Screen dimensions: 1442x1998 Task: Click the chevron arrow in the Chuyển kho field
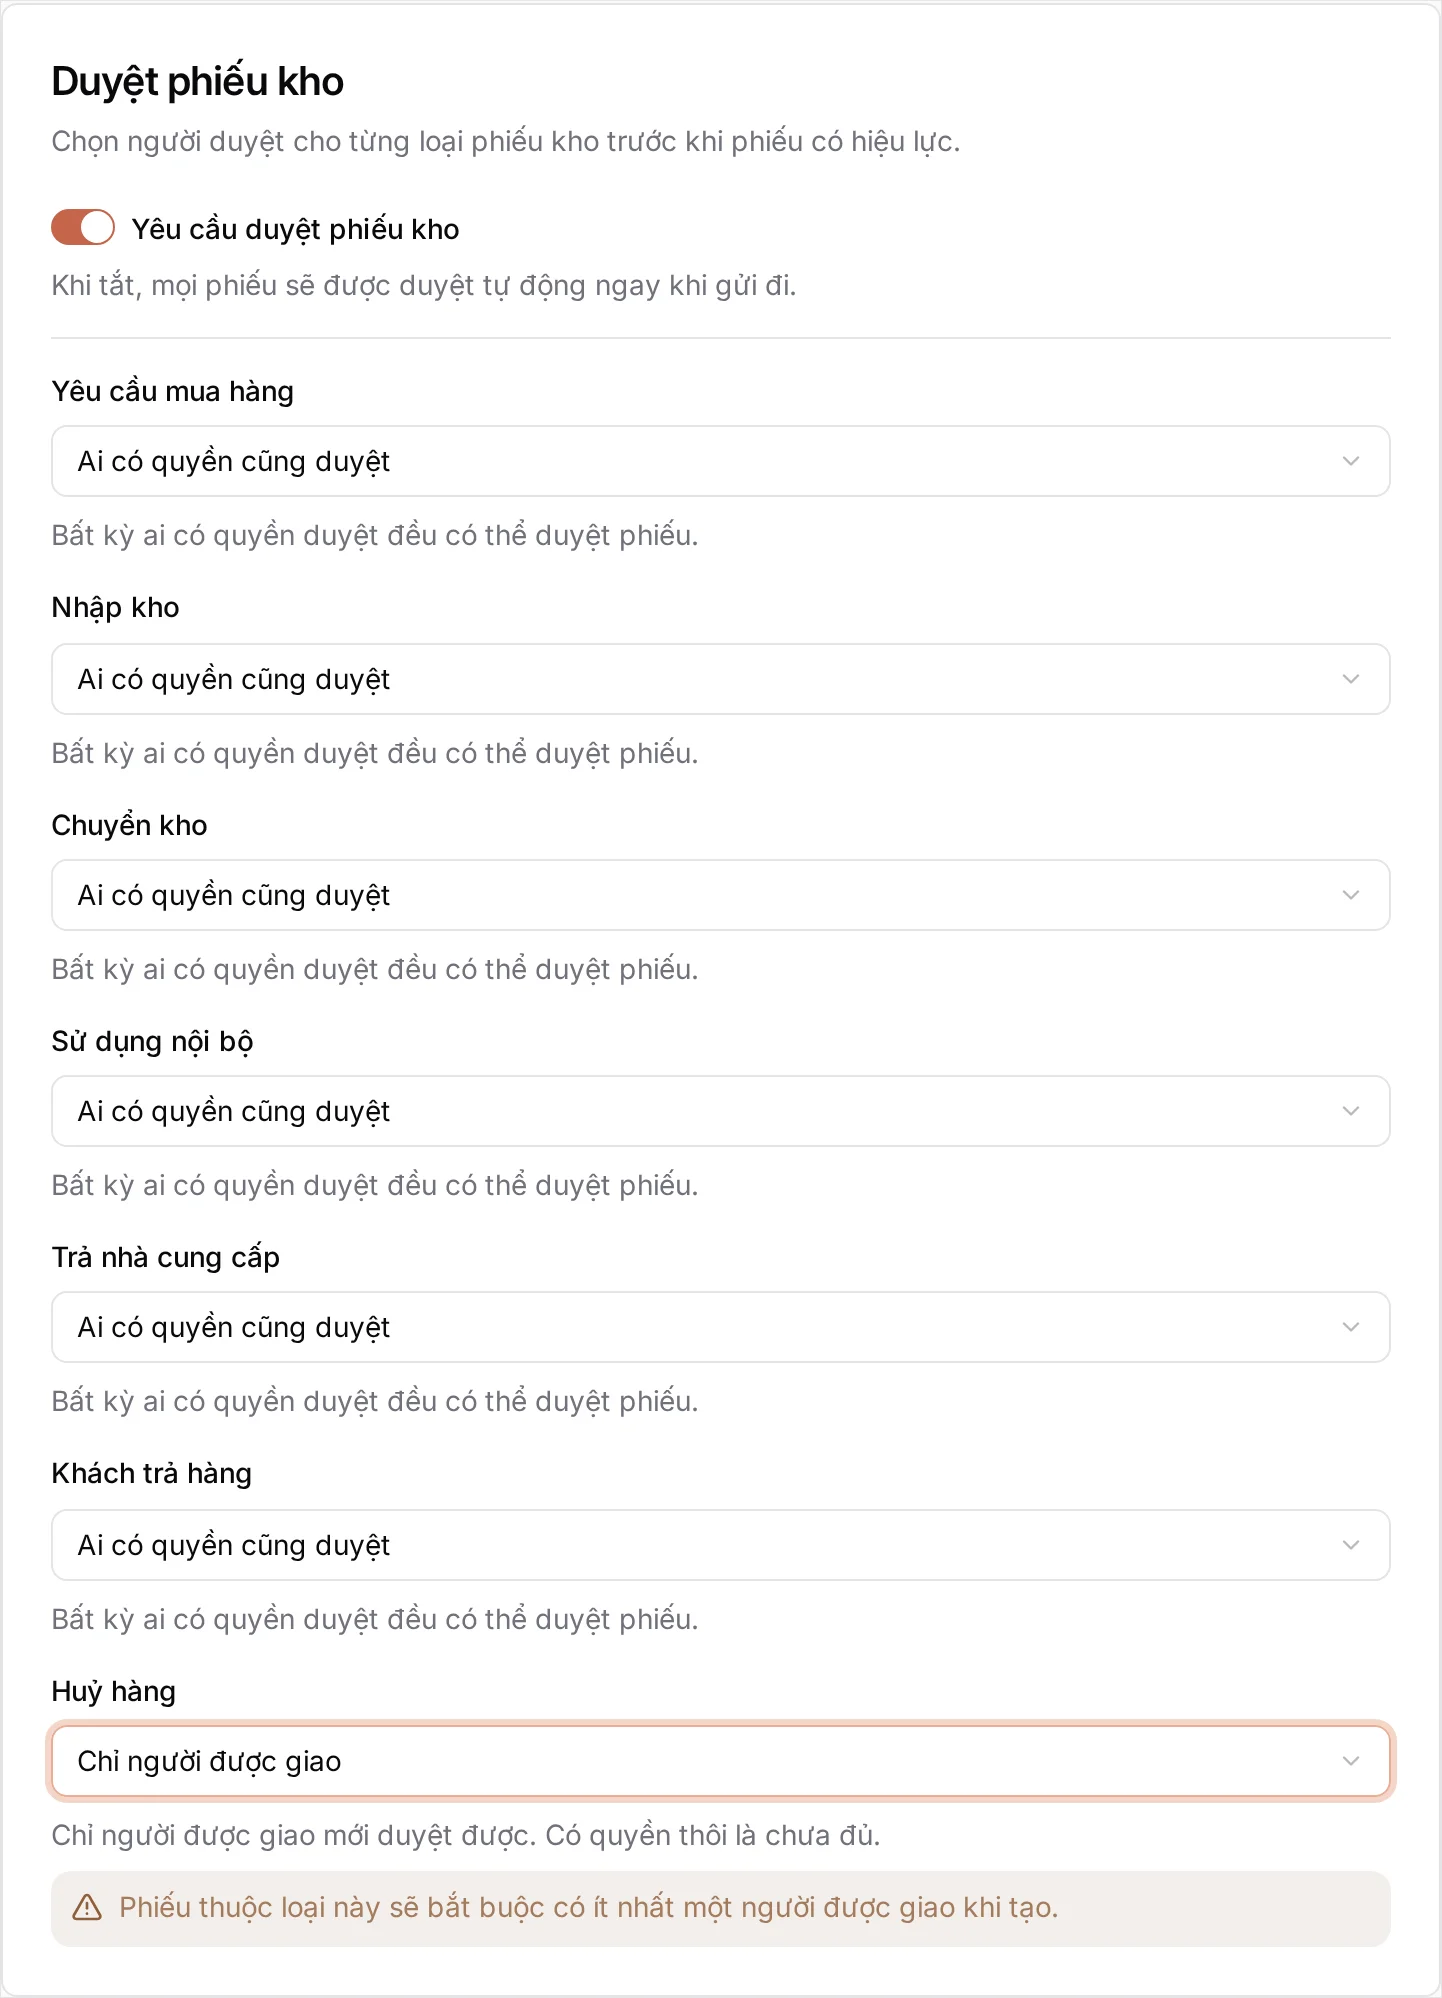[1351, 895]
